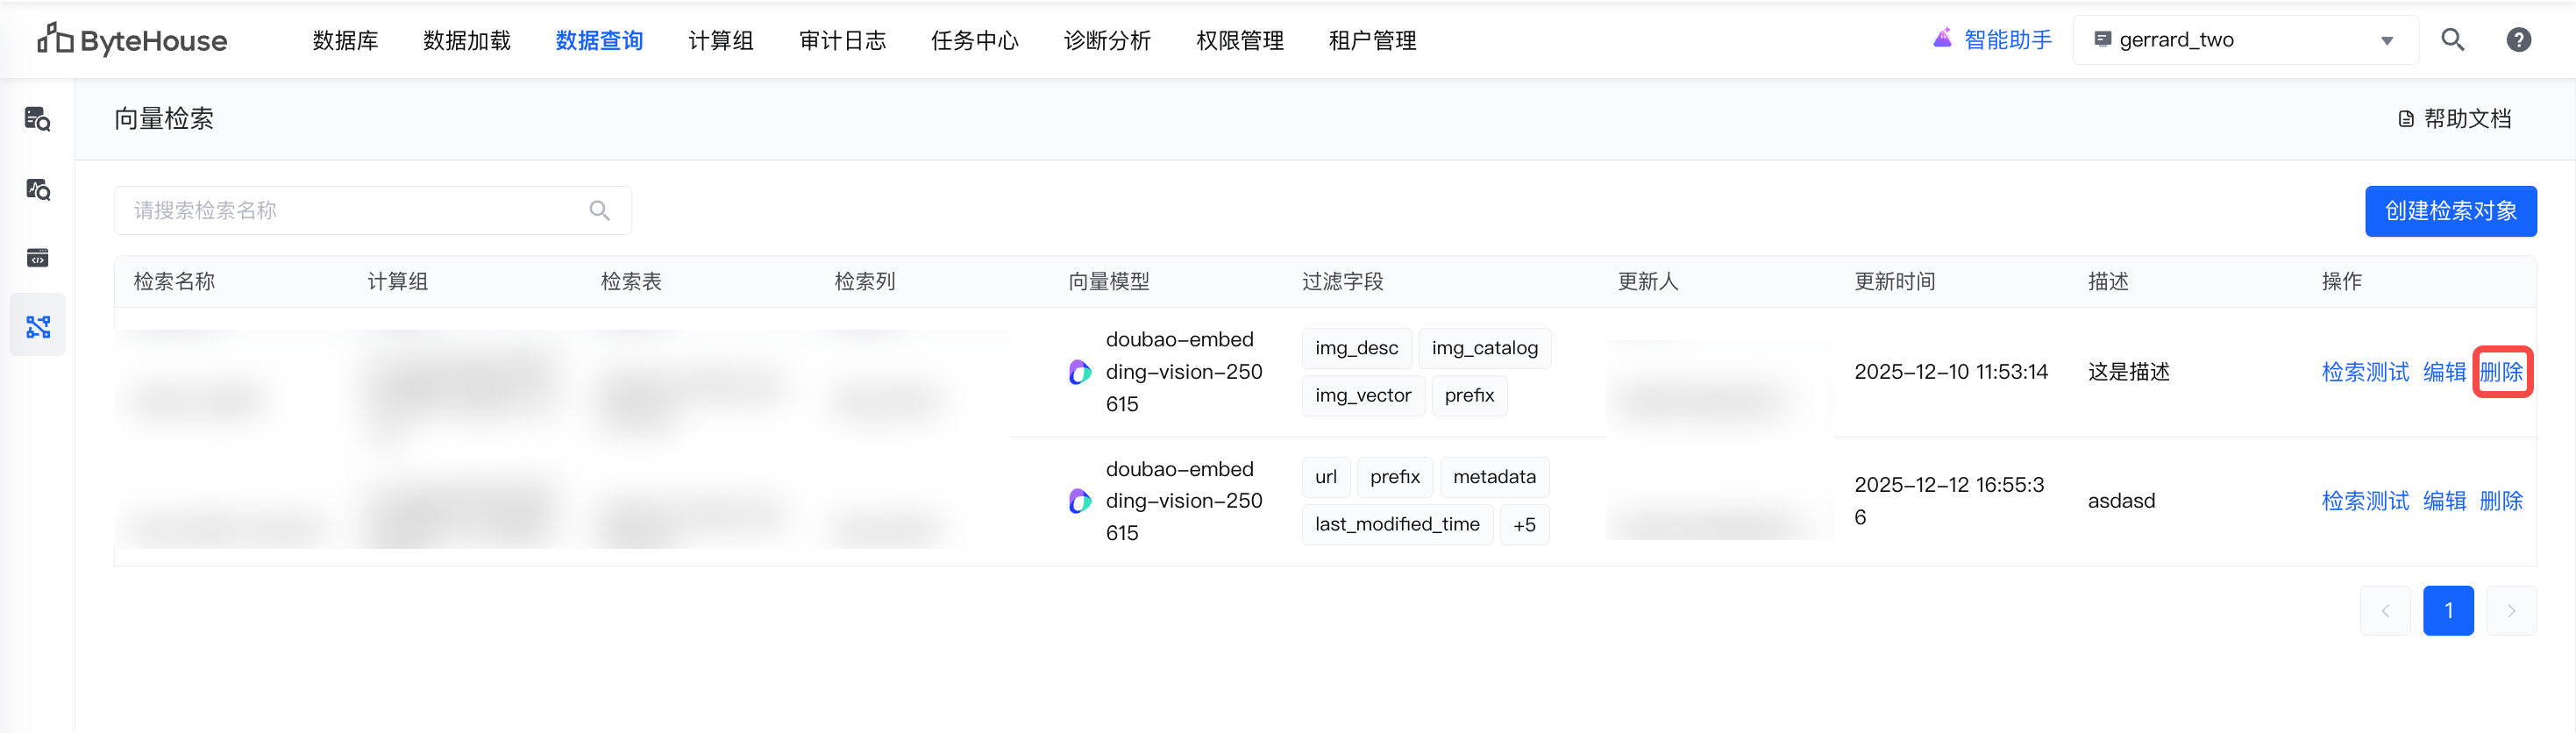Click the 检索列 column header
Image resolution: width=2576 pixels, height=733 pixels.
[x=865, y=282]
